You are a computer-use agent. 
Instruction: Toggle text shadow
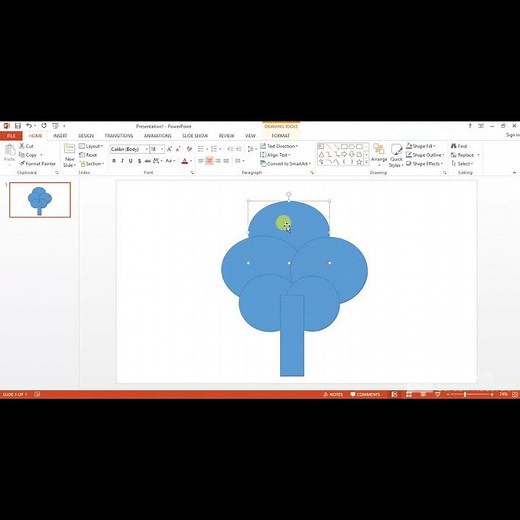pyautogui.click(x=139, y=161)
